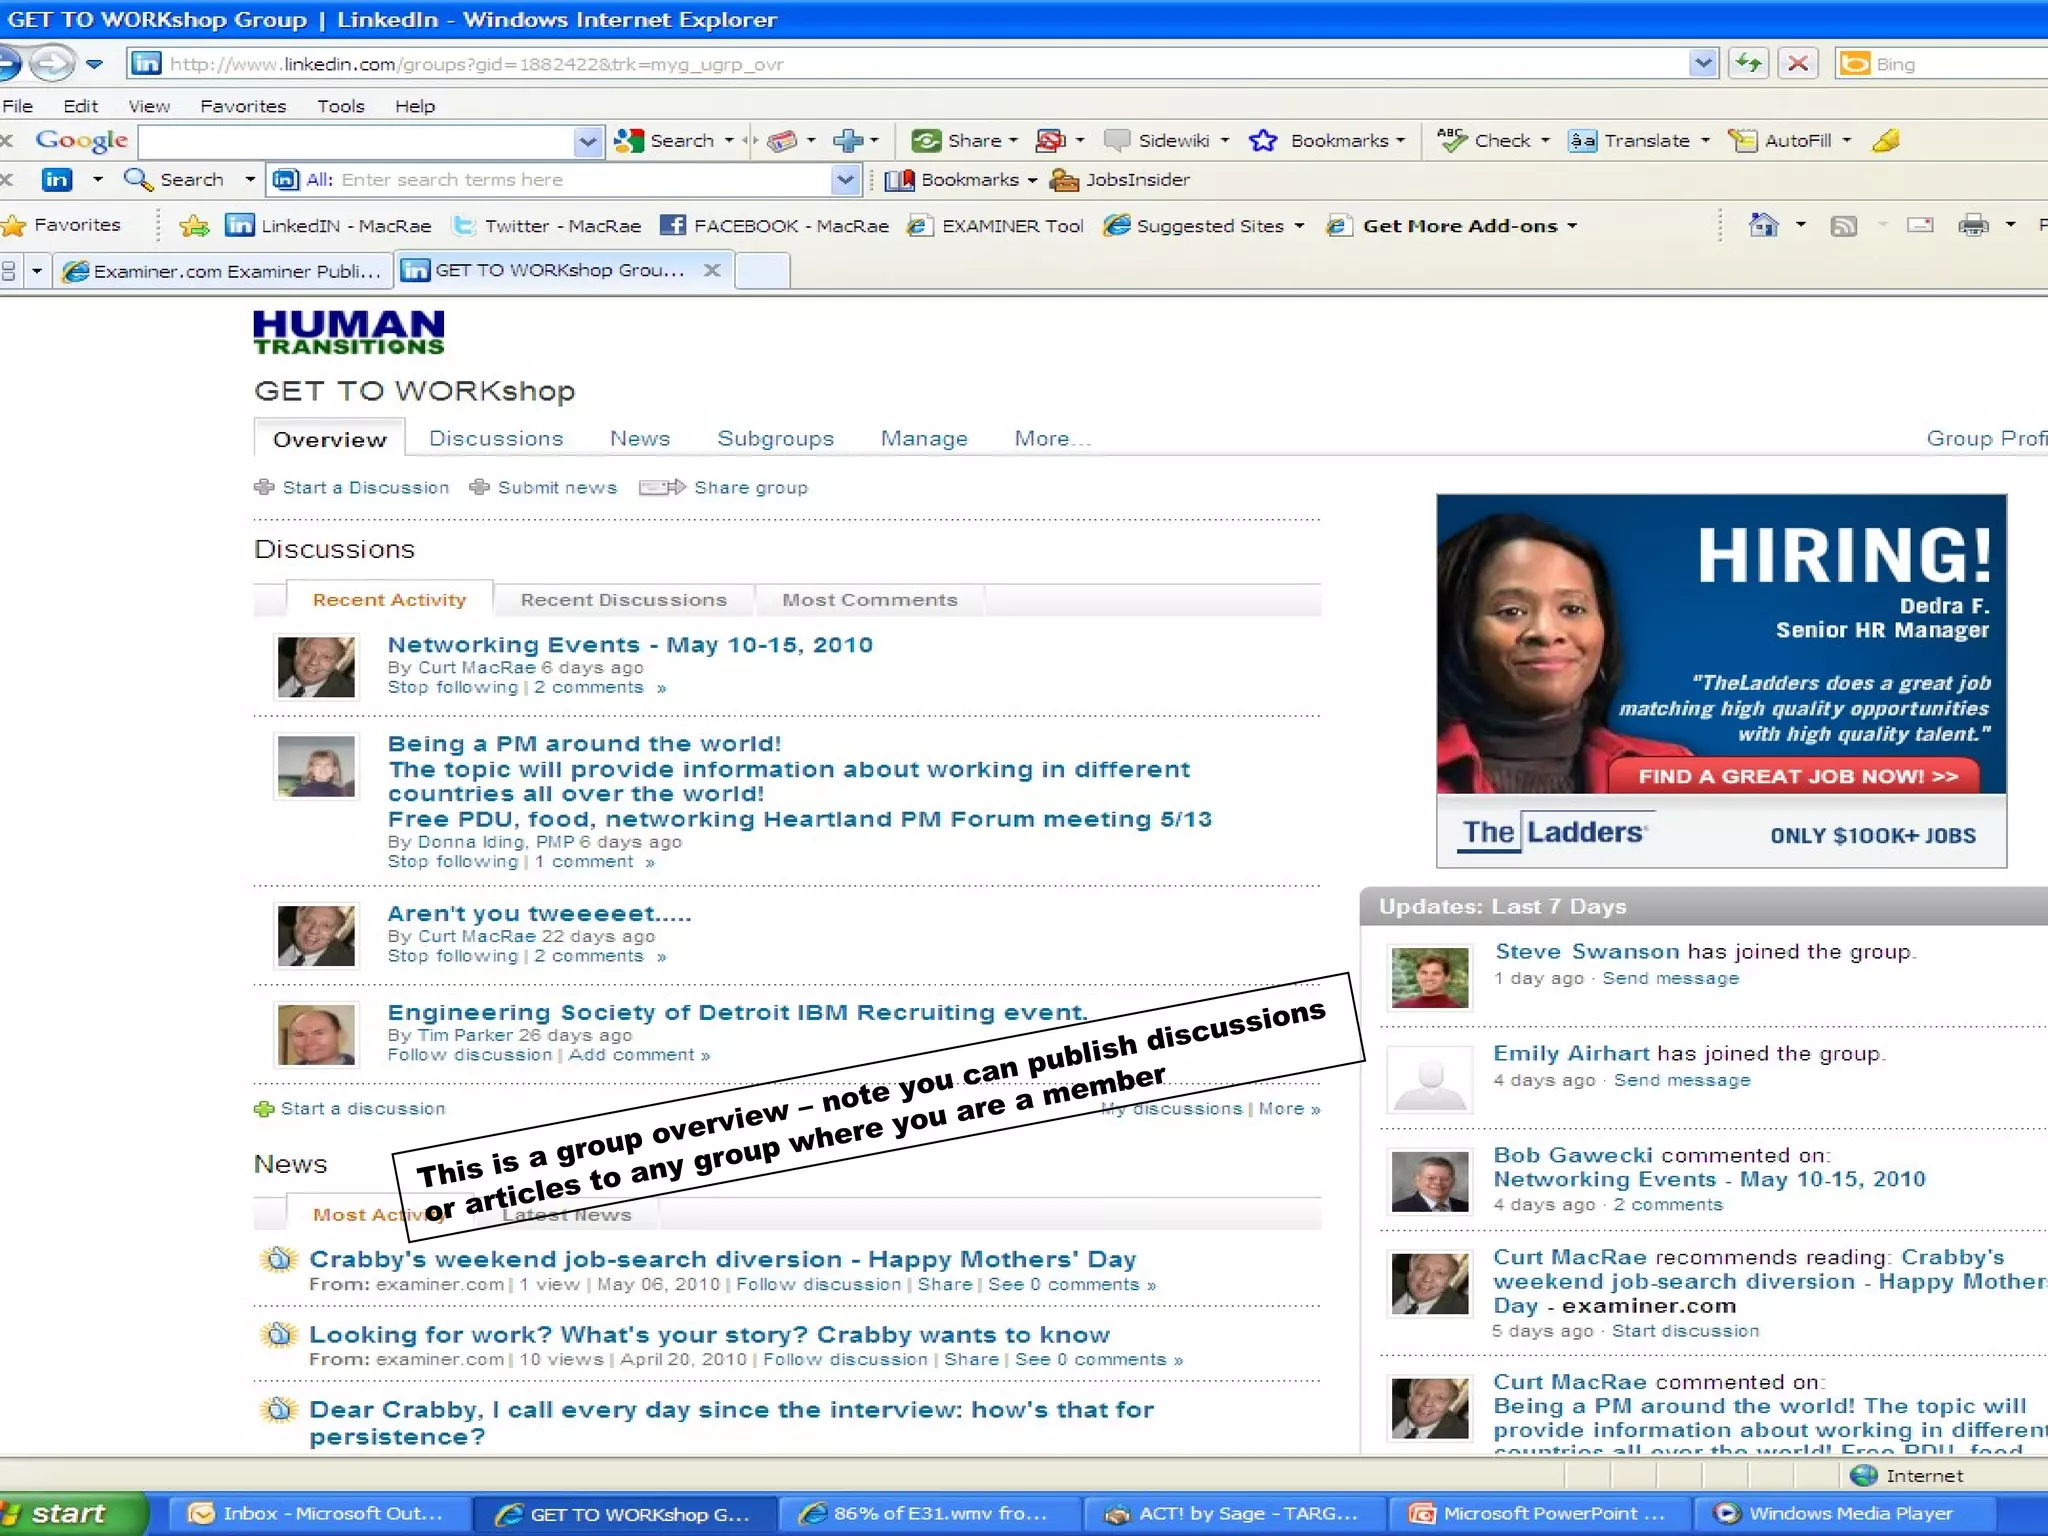This screenshot has width=2048, height=1536.
Task: Click the Print icon in command bar
Action: [1973, 225]
